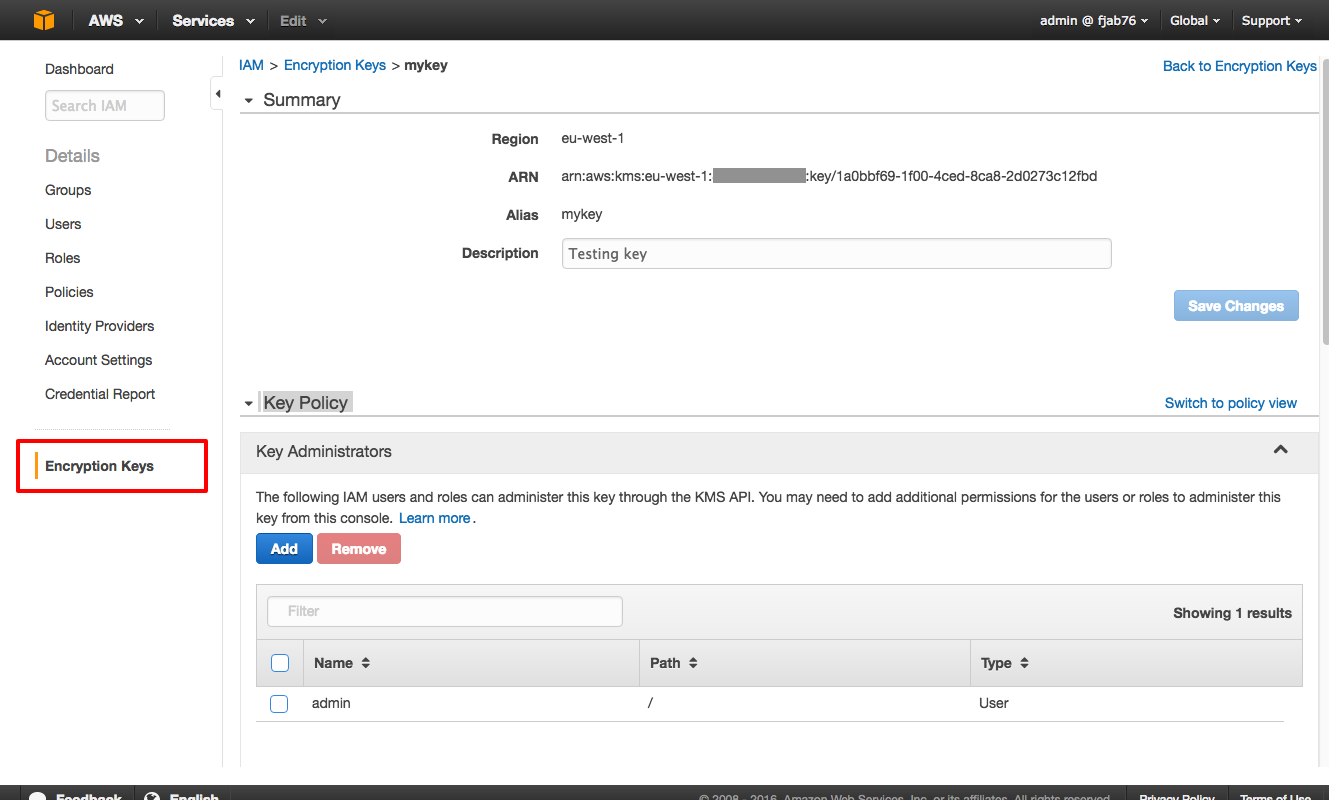The image size is (1329, 800).
Task: Collapse the Key Administrators panel chevron
Action: 1280,450
